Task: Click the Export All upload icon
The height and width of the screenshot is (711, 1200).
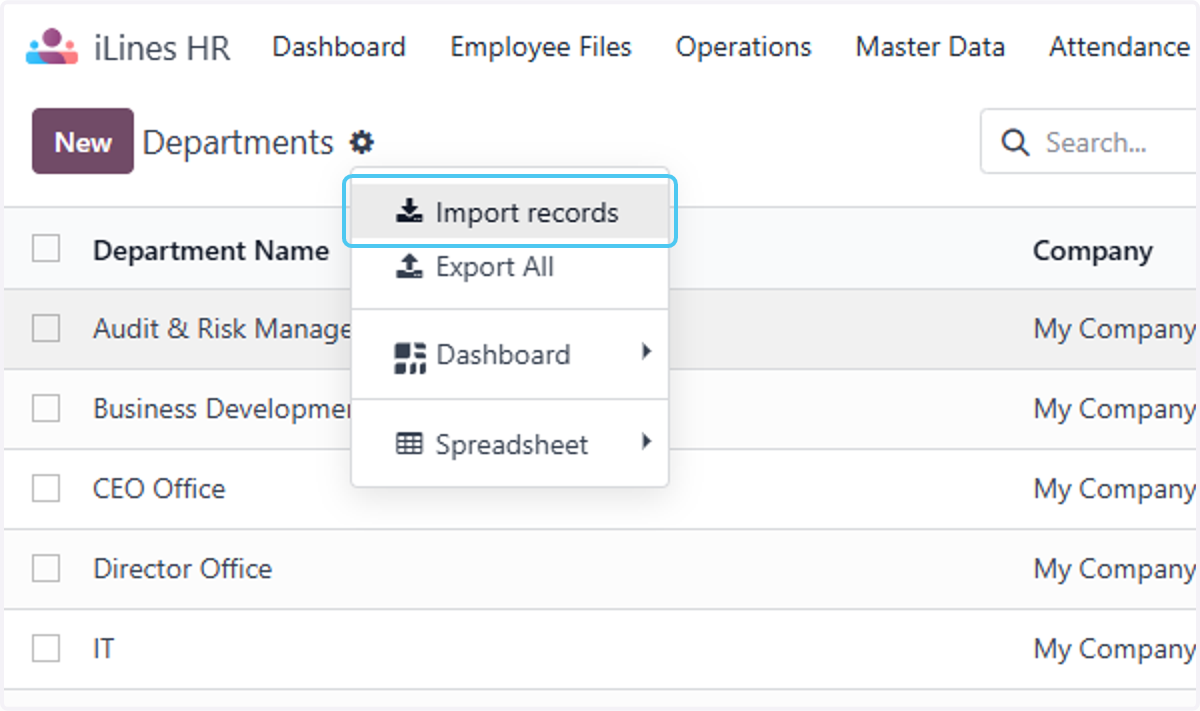Action: tap(409, 267)
